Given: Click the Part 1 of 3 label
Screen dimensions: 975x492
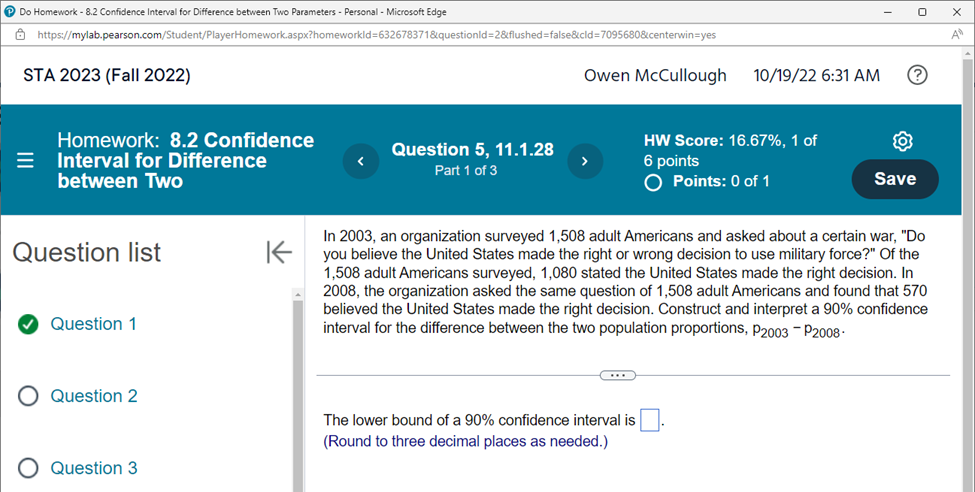Looking at the screenshot, I should point(466,170).
